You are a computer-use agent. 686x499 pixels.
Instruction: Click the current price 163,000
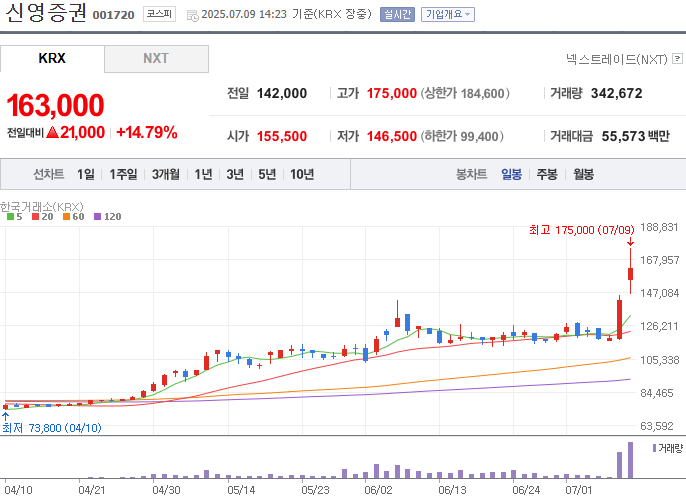pos(56,105)
